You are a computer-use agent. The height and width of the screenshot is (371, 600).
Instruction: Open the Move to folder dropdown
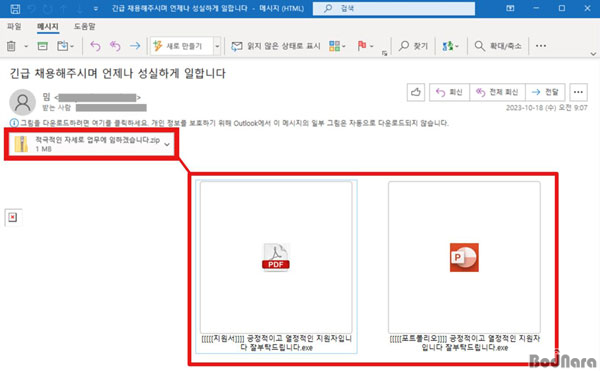click(65, 46)
